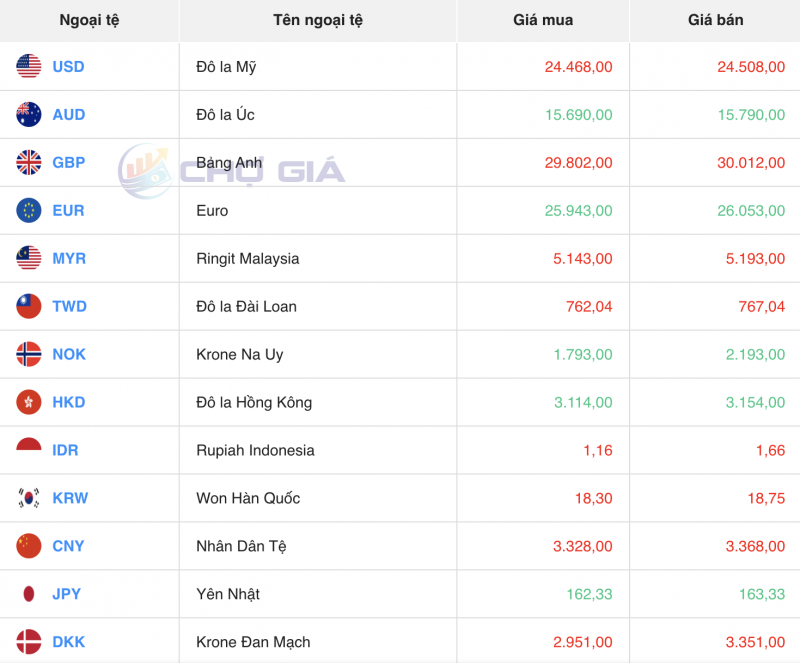Select the KRW South Korean flag icon
The image size is (800, 663).
tap(25, 498)
